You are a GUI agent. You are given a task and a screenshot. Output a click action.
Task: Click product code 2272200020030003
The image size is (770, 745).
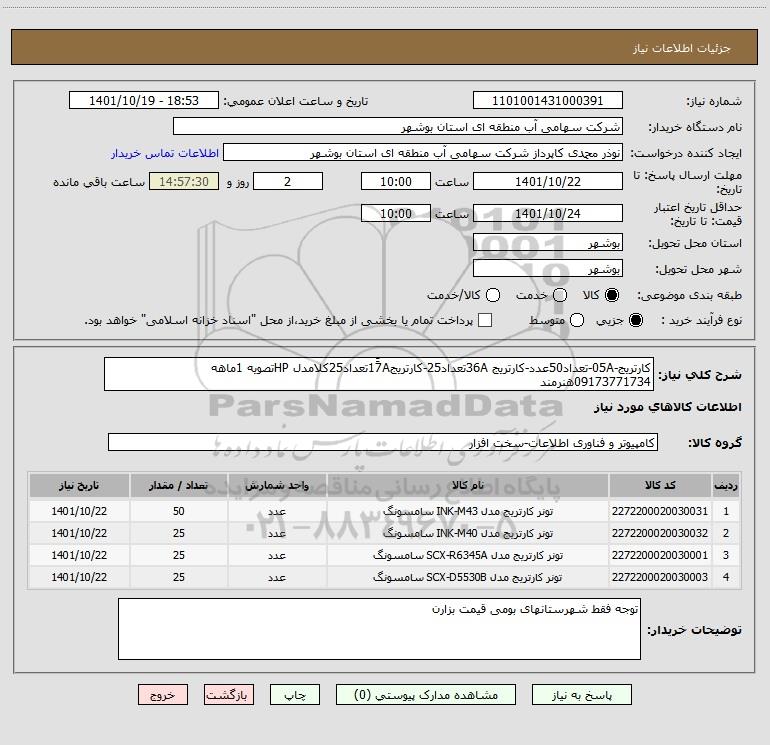pos(660,577)
